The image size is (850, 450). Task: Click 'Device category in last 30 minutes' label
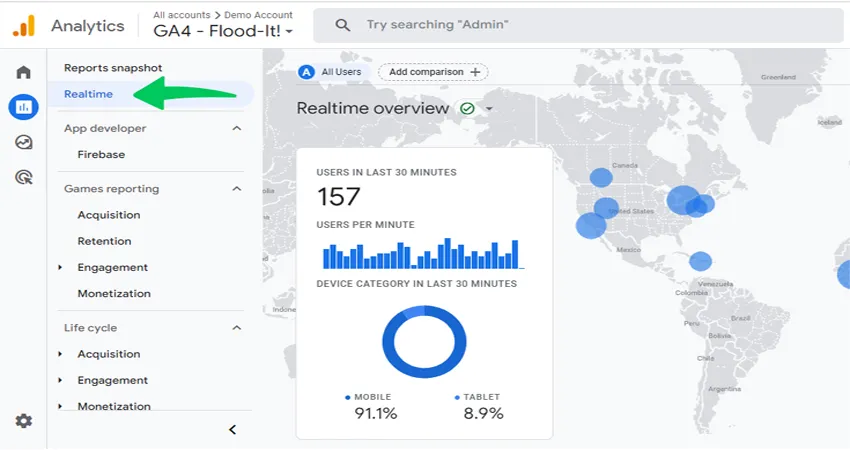[x=416, y=284]
